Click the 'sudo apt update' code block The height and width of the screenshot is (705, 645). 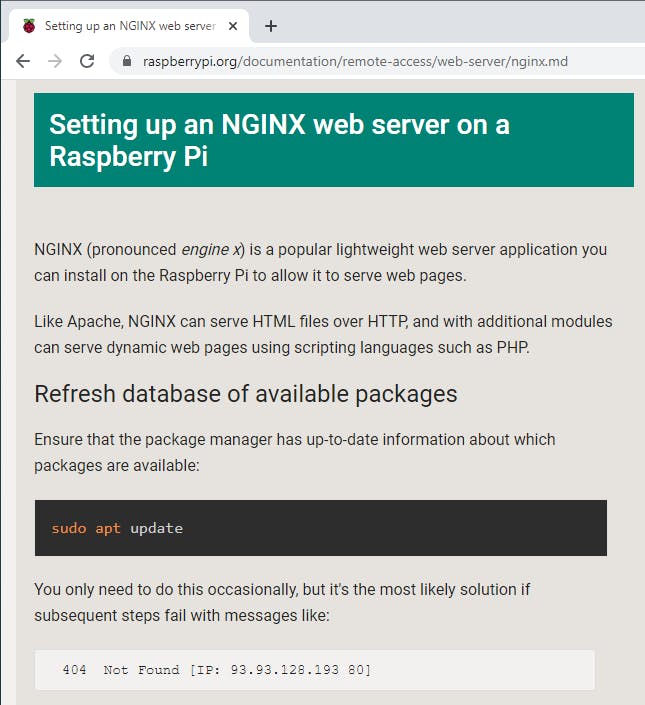pos(321,528)
